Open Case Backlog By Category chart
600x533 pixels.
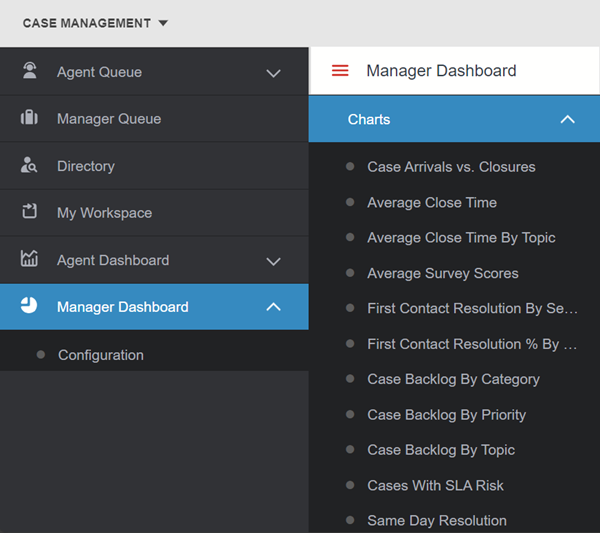click(453, 379)
